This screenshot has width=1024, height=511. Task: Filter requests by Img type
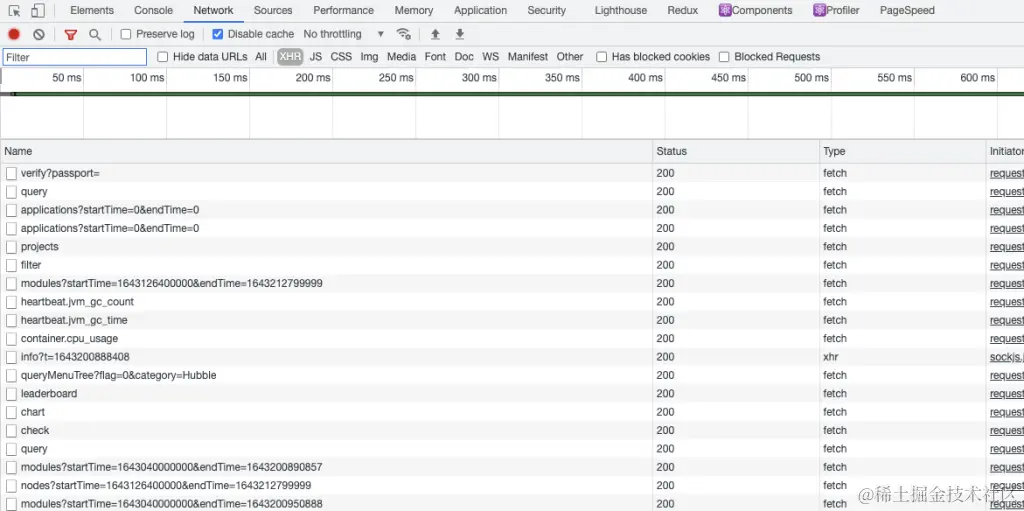pos(369,57)
